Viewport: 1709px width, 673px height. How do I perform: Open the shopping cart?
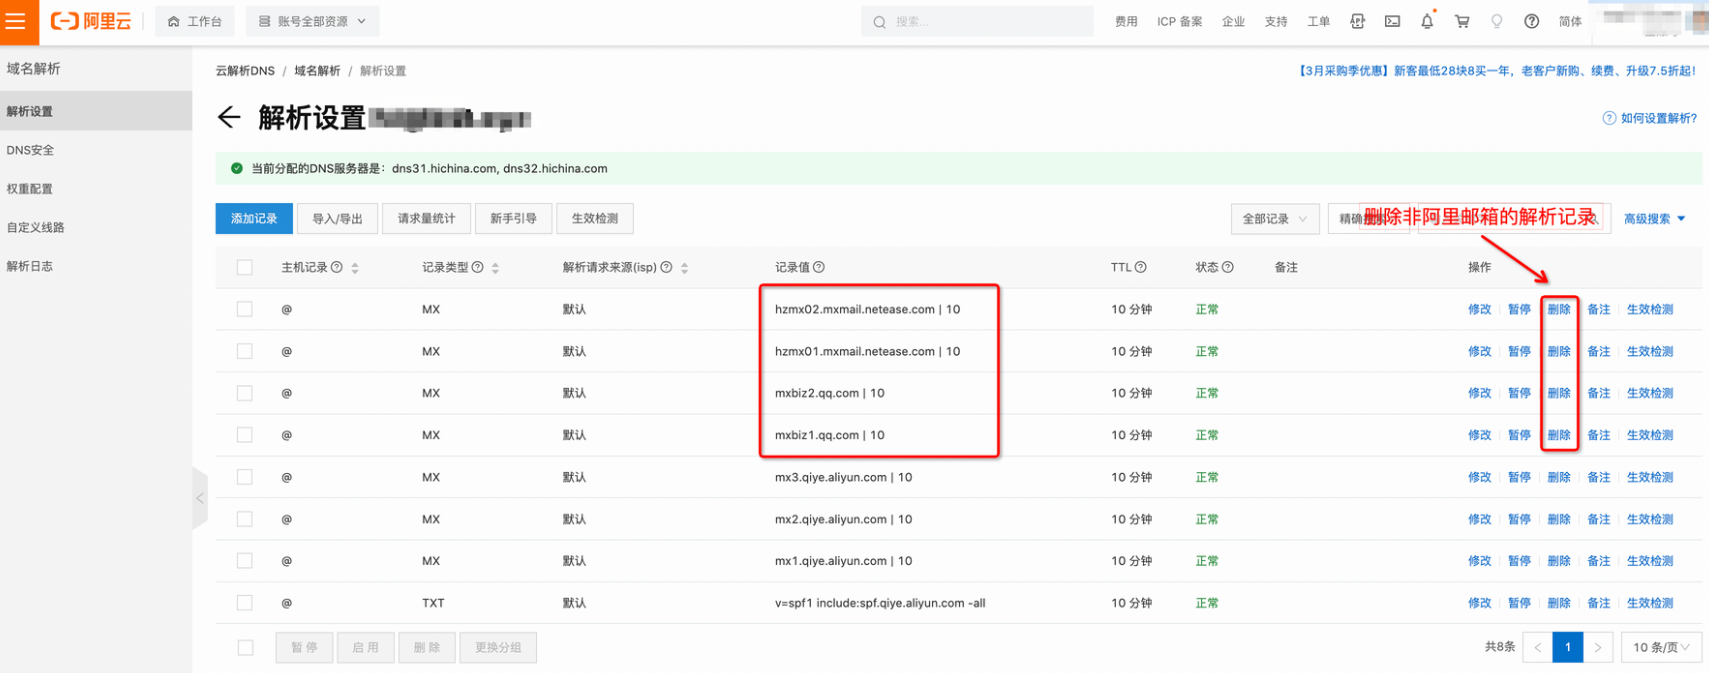coord(1462,21)
